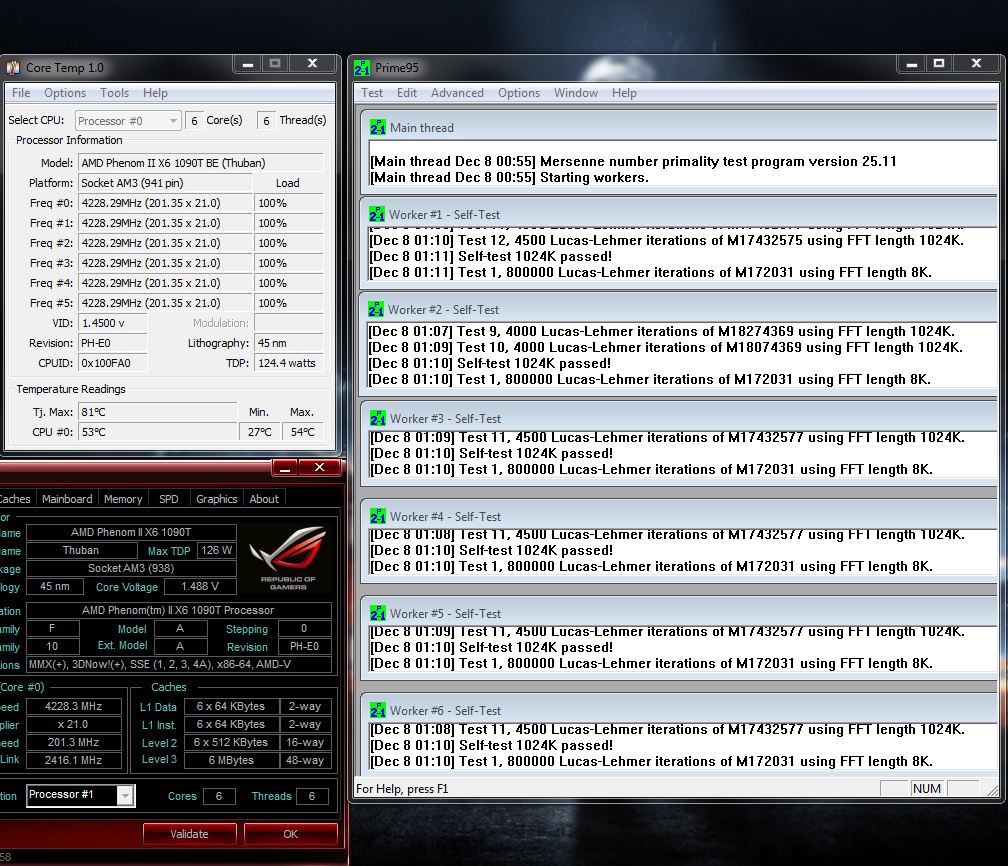Click the Freq #0 frequency value
This screenshot has width=1008, height=866.
[x=165, y=203]
